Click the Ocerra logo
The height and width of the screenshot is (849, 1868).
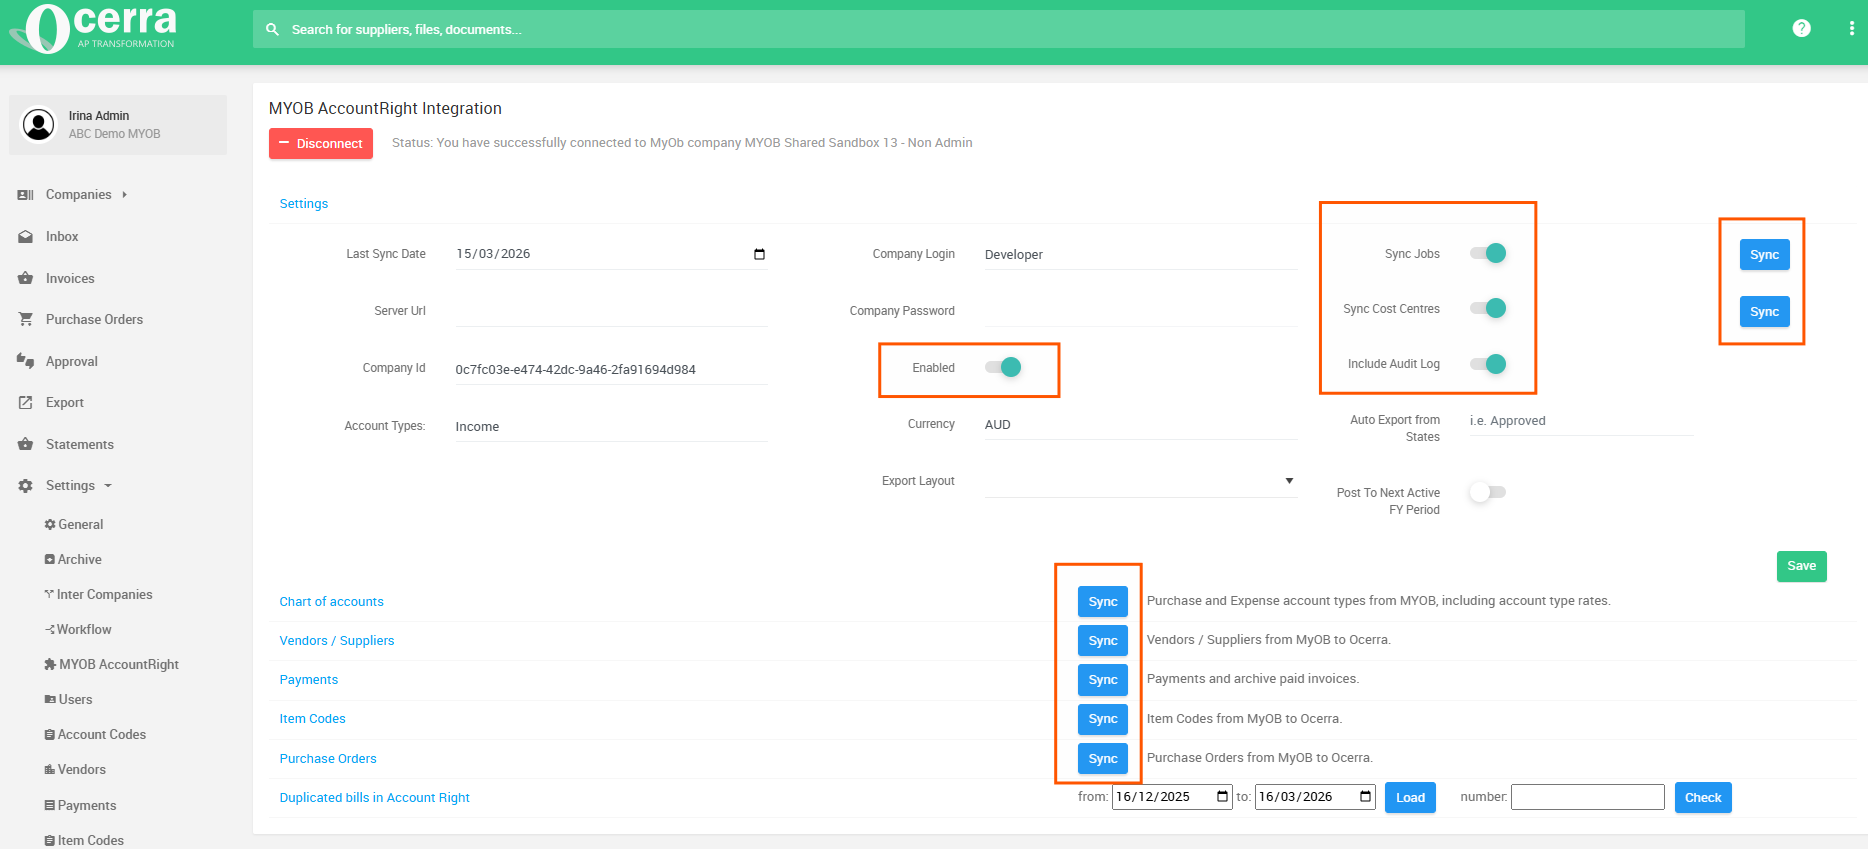94,28
